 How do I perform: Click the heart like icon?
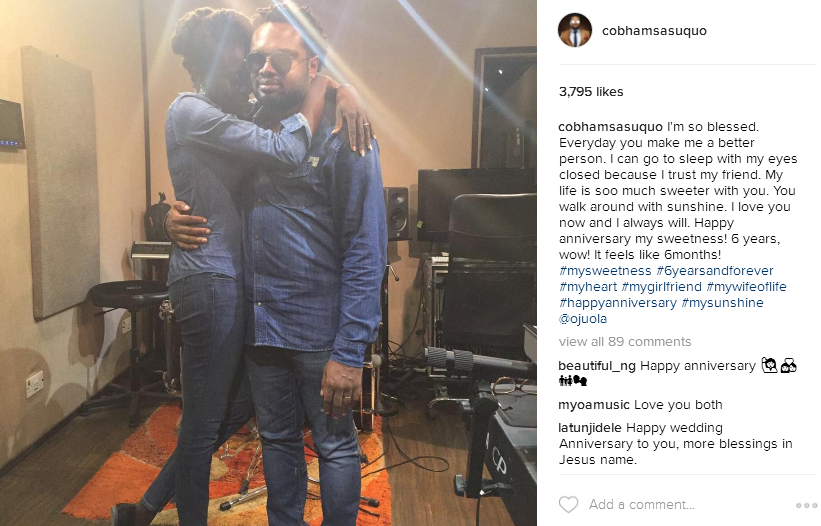click(568, 505)
